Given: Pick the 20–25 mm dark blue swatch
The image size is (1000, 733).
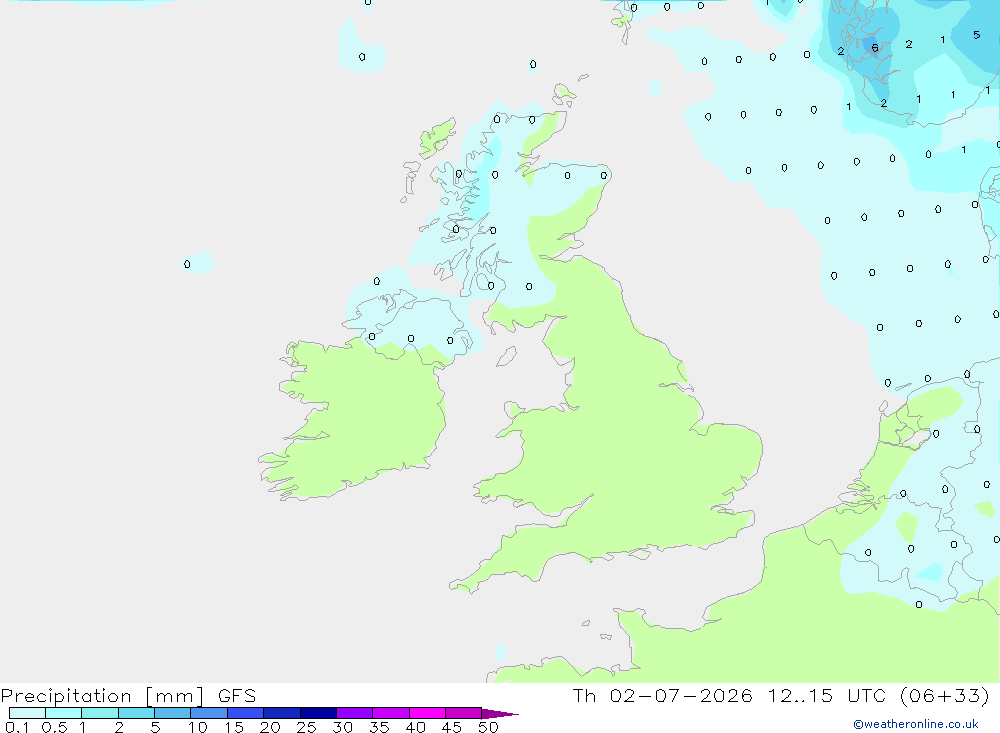Looking at the screenshot, I should click(281, 713).
